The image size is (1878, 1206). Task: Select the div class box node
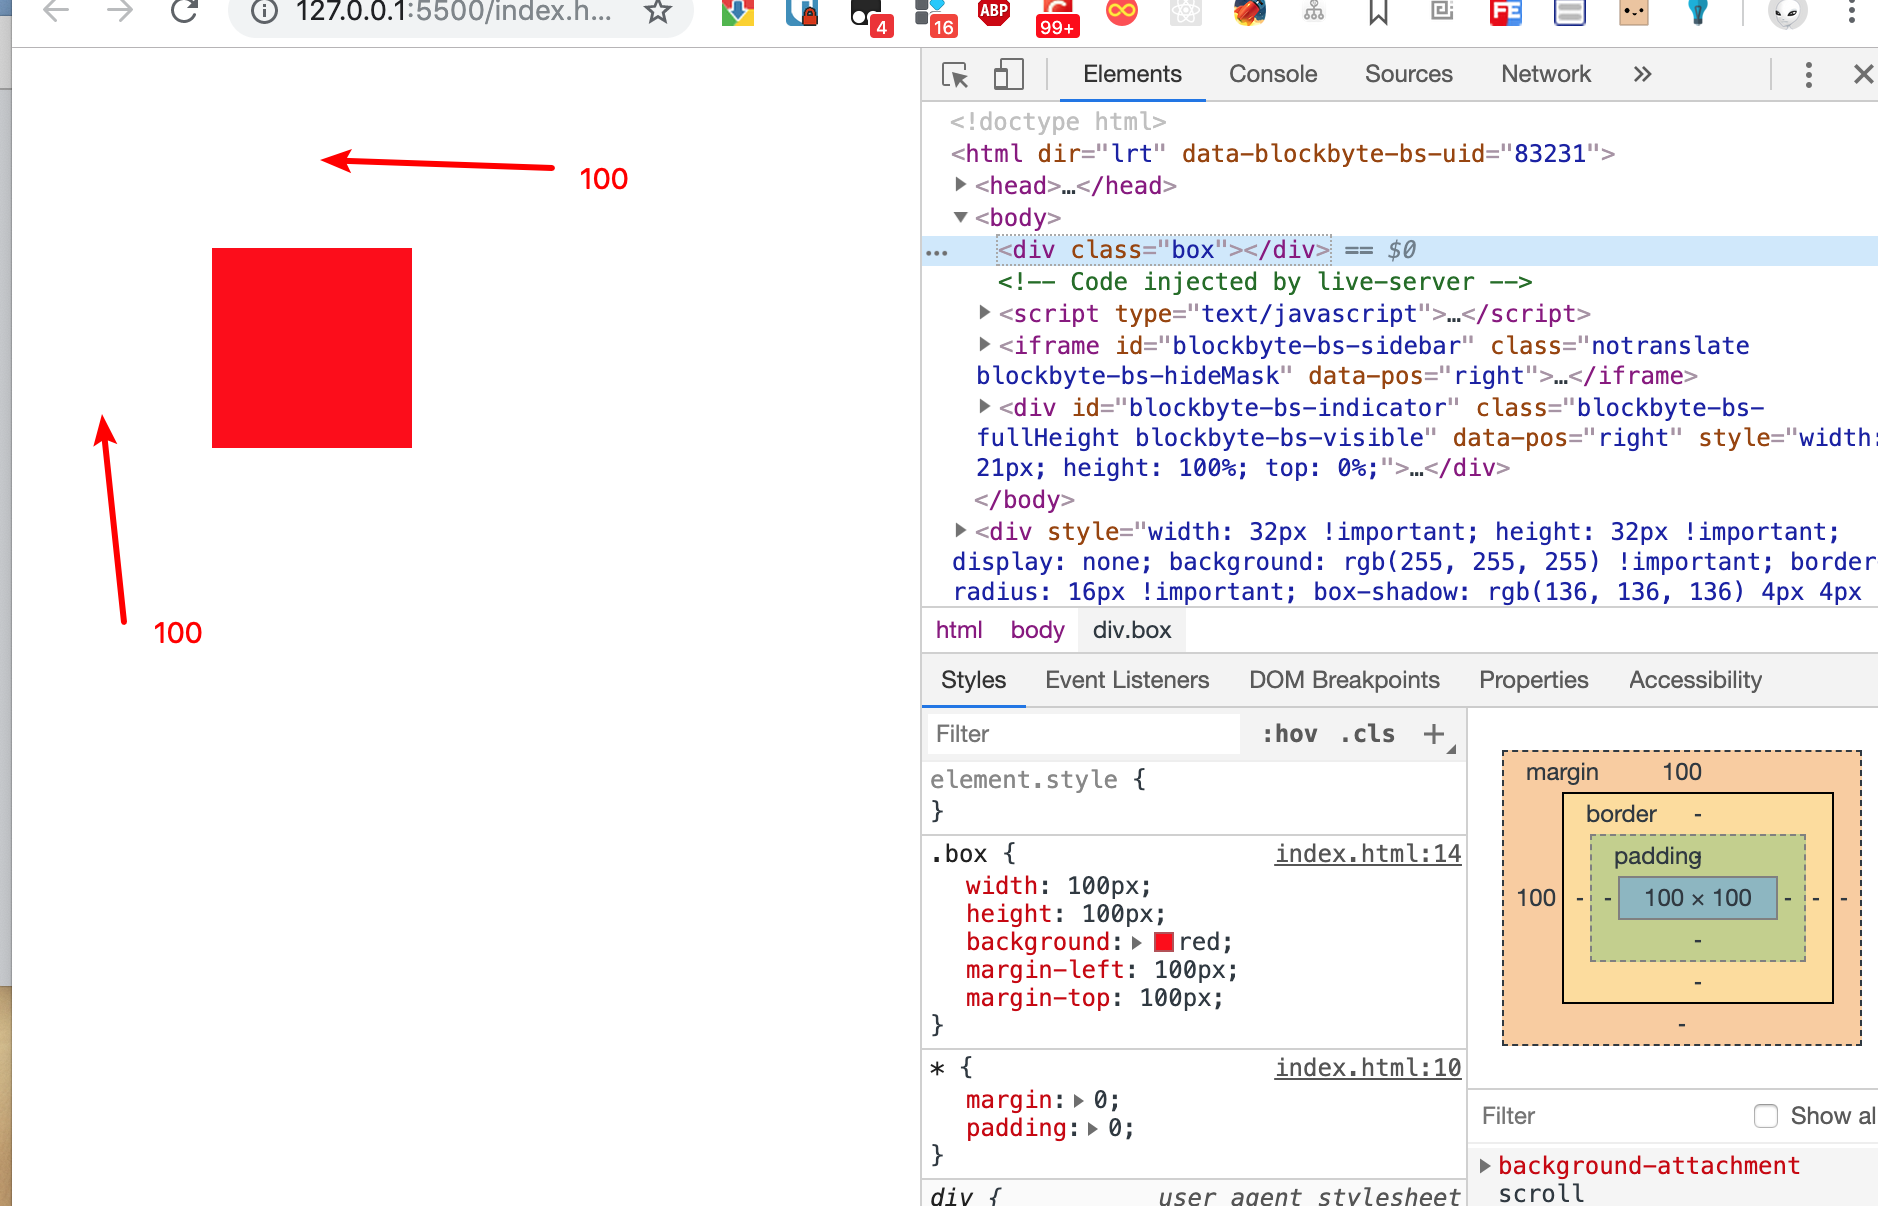[1164, 250]
